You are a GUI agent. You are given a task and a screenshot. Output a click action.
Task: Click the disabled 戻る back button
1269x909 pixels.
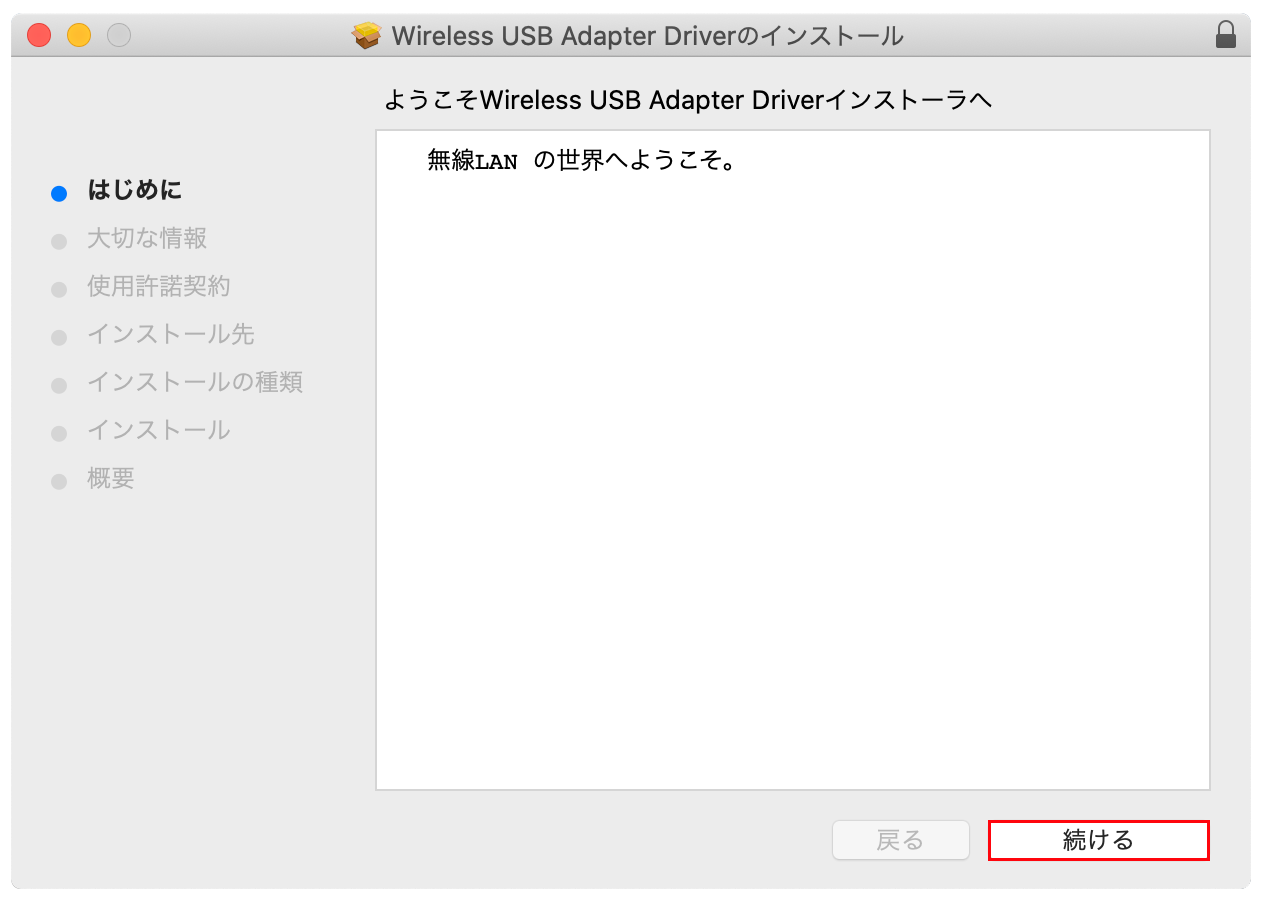point(900,840)
